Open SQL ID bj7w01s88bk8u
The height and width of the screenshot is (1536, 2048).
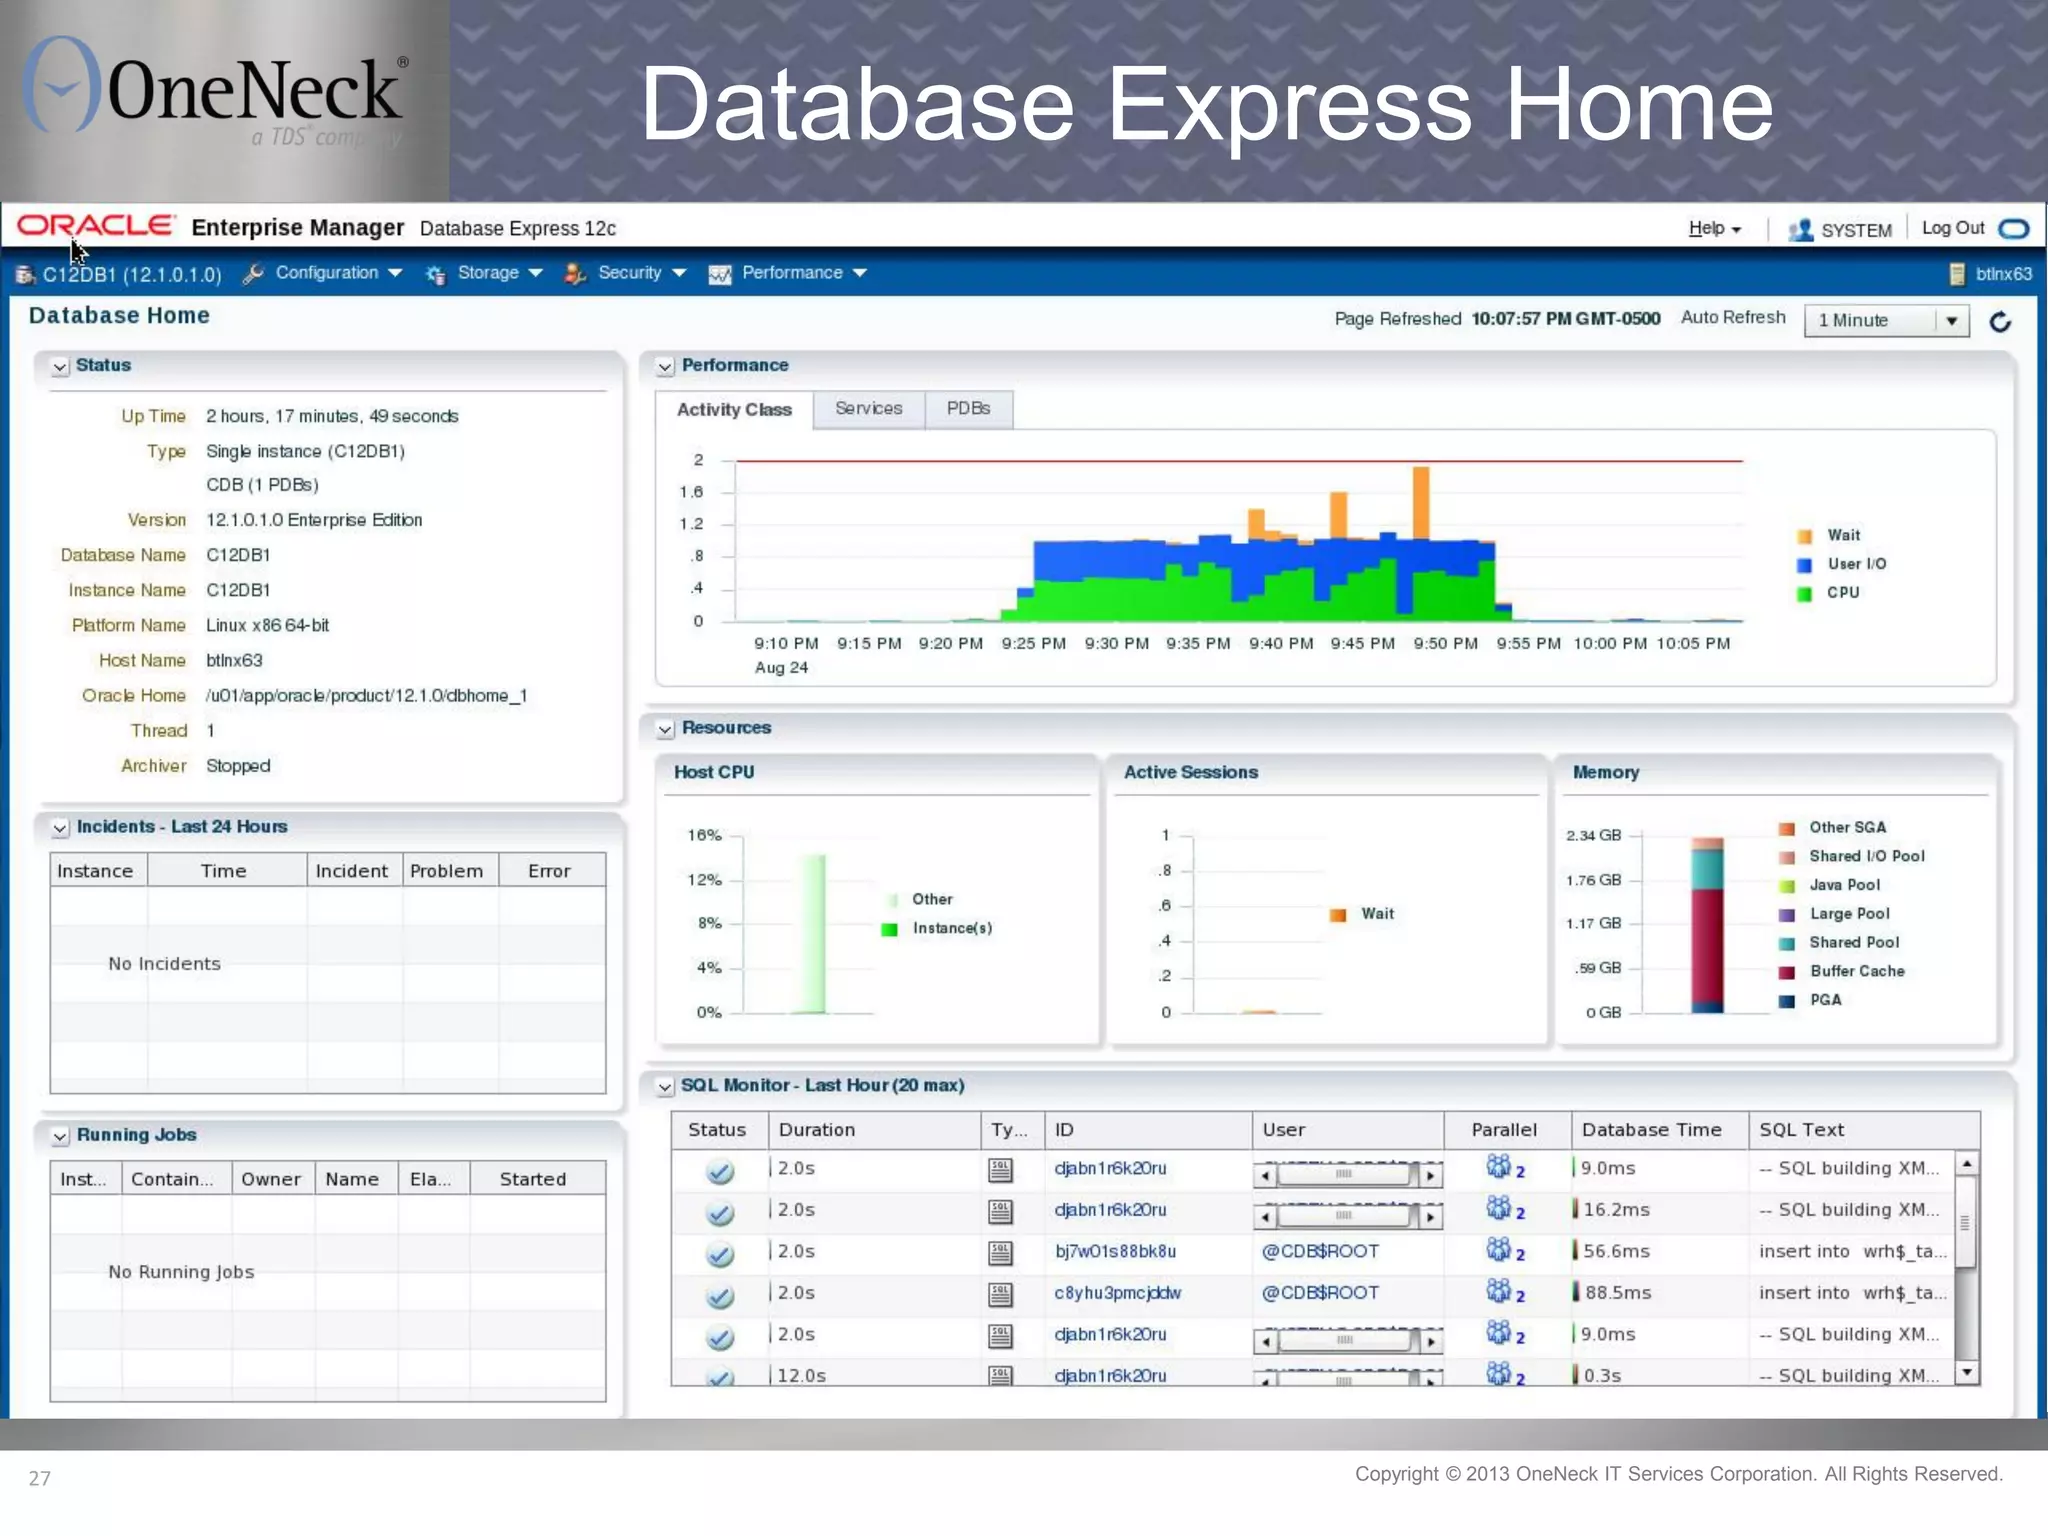pyautogui.click(x=1115, y=1252)
